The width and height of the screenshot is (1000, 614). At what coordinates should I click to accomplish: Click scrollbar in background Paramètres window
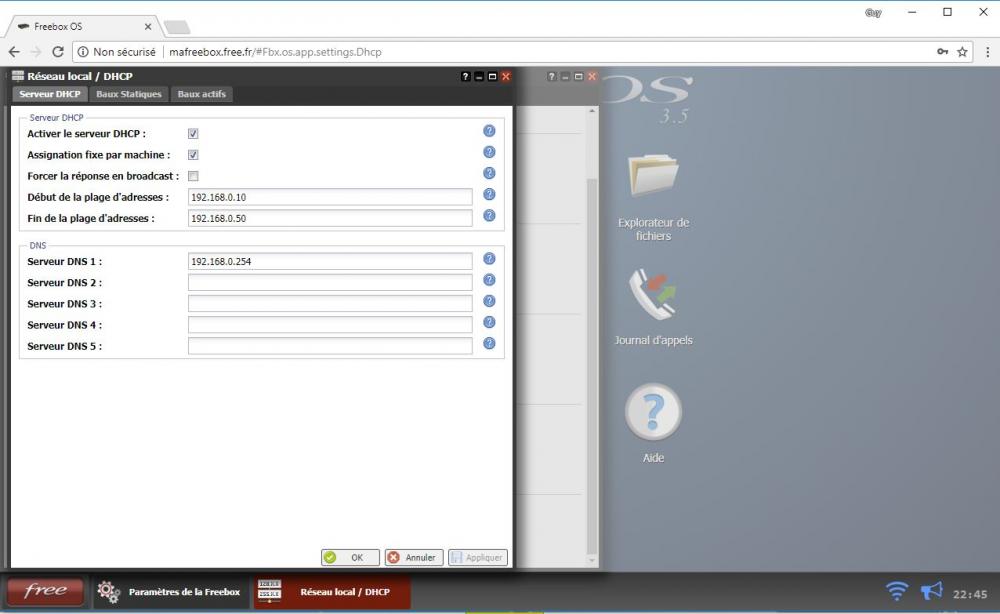[592, 367]
